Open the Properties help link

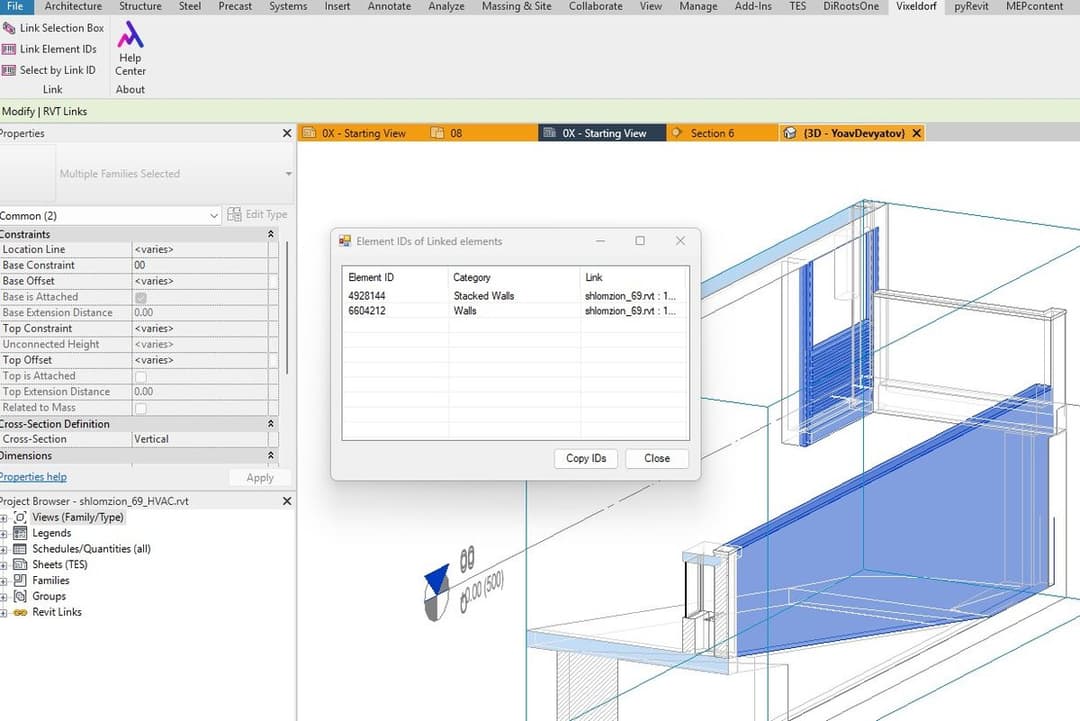coord(33,477)
